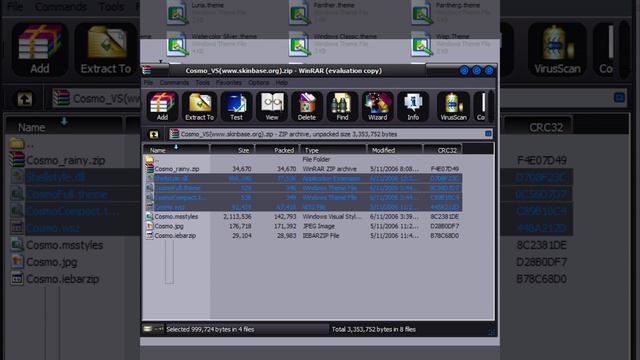Click large CRC value B78C68D0 in background
Screen dimensions: 640x360
click(541, 279)
